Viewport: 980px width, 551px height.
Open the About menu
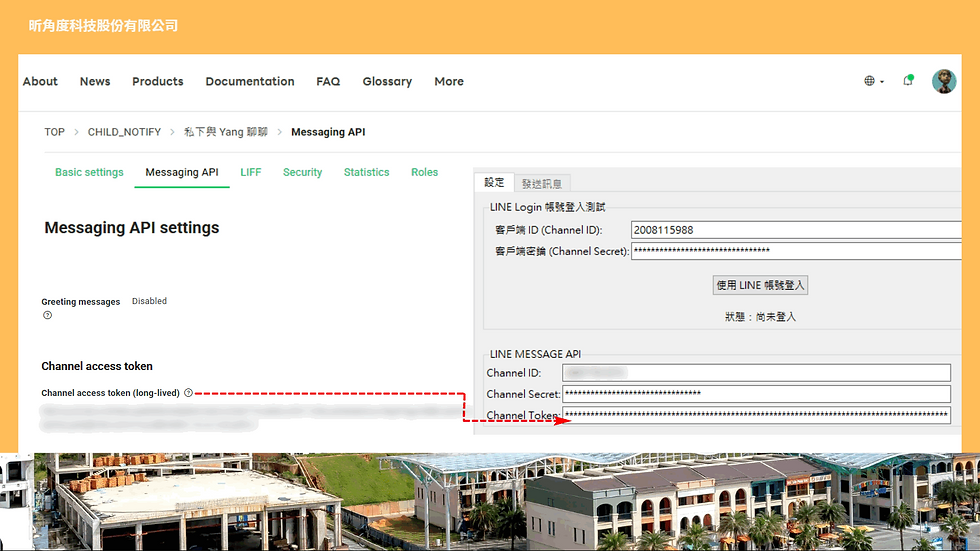(40, 81)
